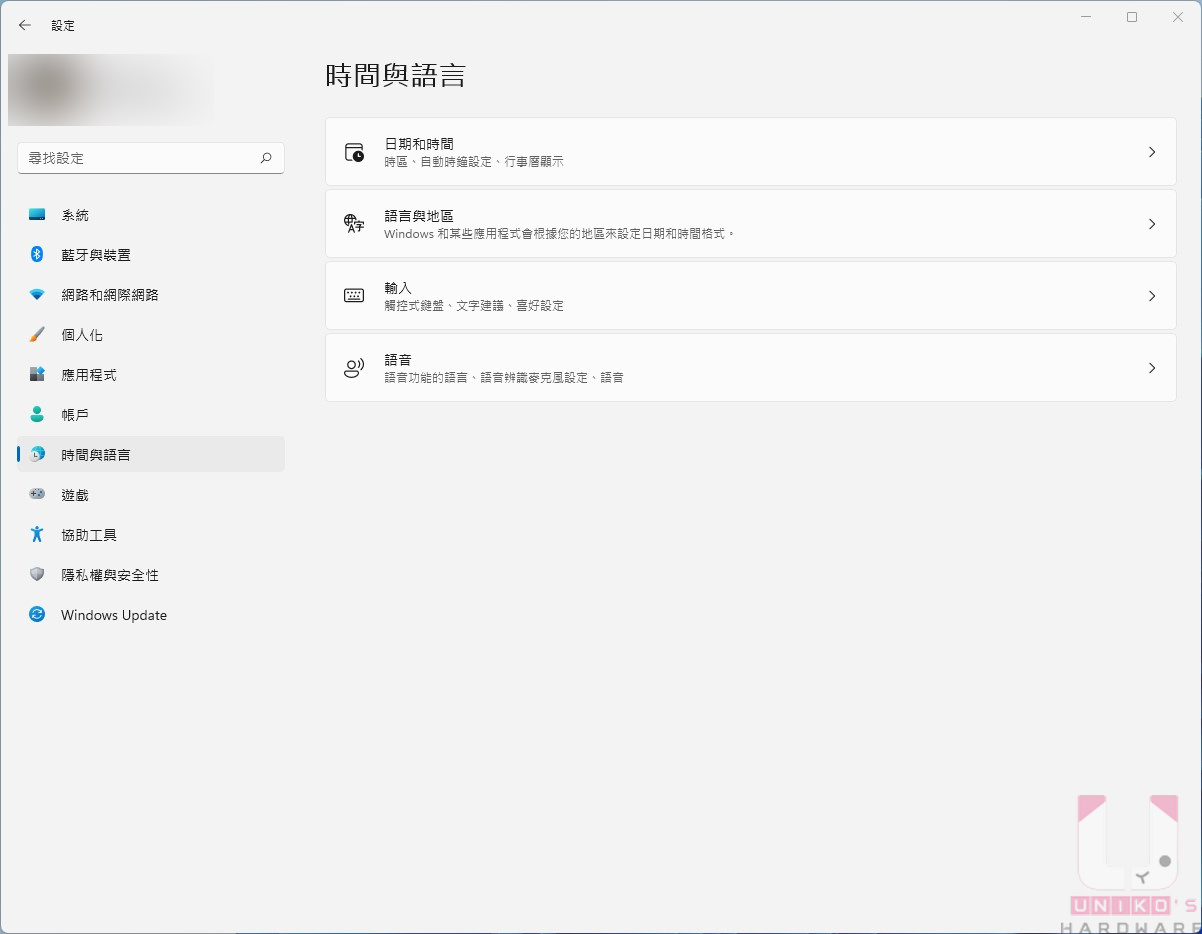Image resolution: width=1202 pixels, height=934 pixels.
Task: Open 語言與地區 via its right chevron
Action: pos(1152,224)
